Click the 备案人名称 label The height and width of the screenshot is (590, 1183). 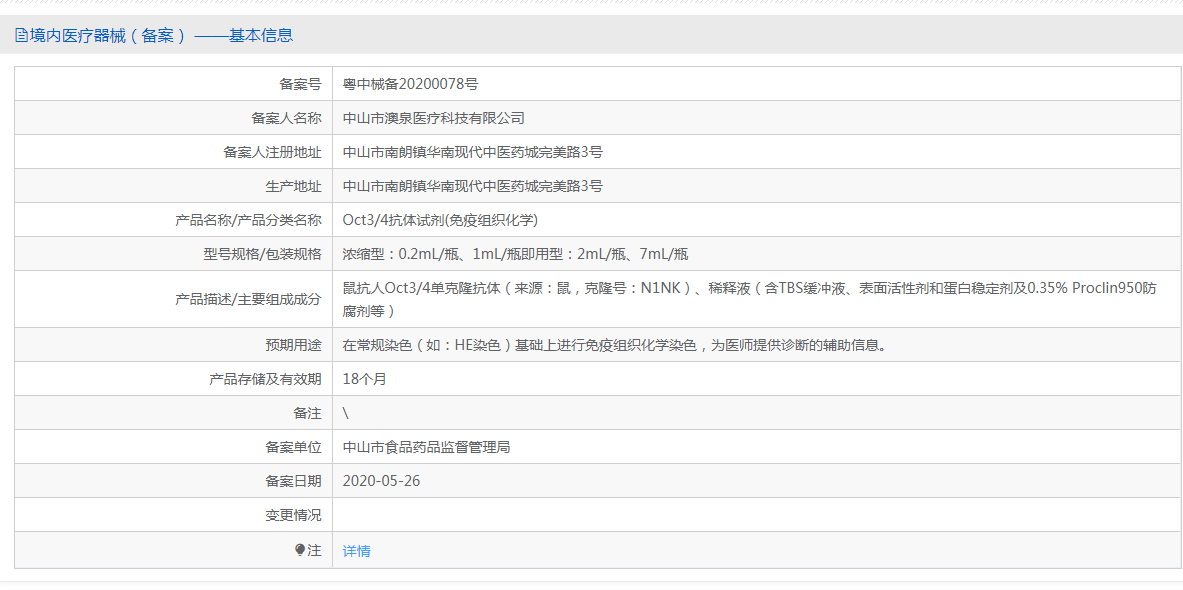(x=286, y=118)
